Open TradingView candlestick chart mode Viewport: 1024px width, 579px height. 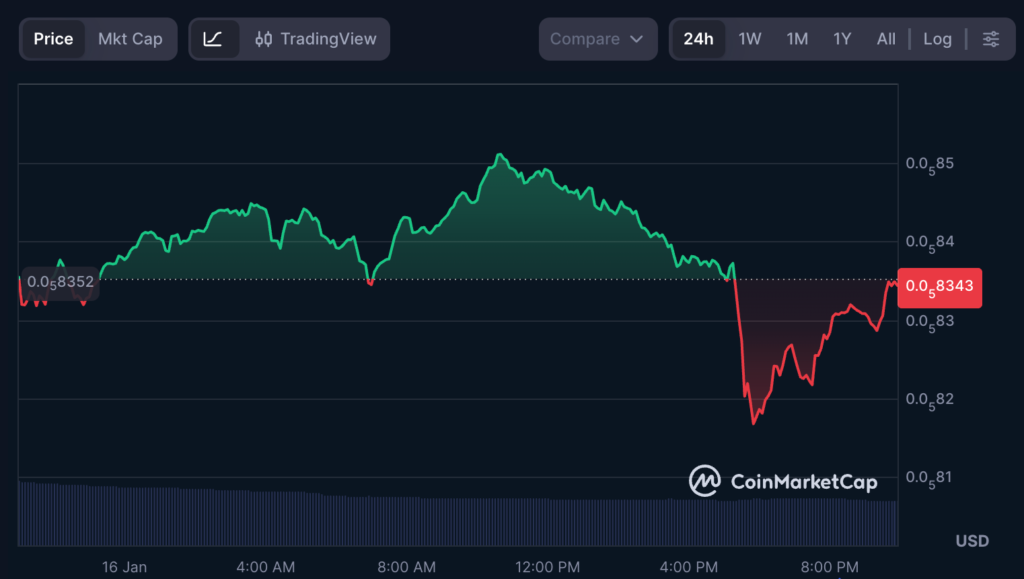[x=316, y=39]
